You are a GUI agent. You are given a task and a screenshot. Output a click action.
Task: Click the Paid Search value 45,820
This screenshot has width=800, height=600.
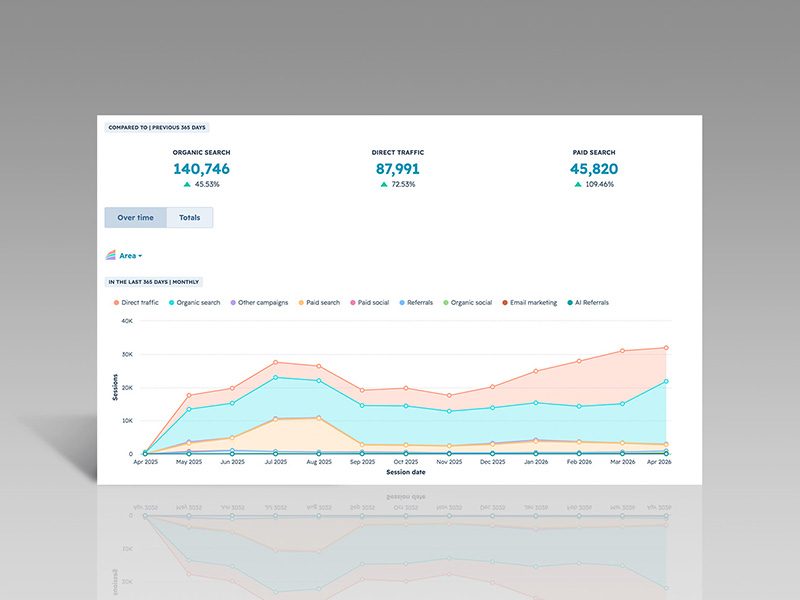(594, 169)
